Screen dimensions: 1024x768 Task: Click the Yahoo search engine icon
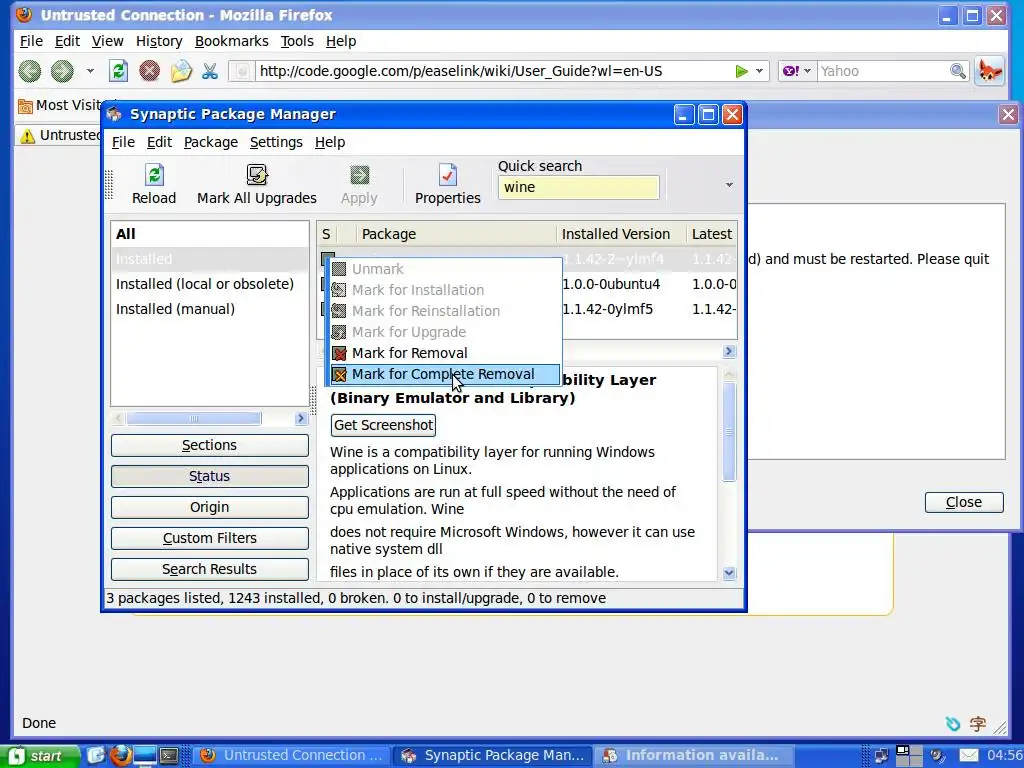pyautogui.click(x=790, y=71)
